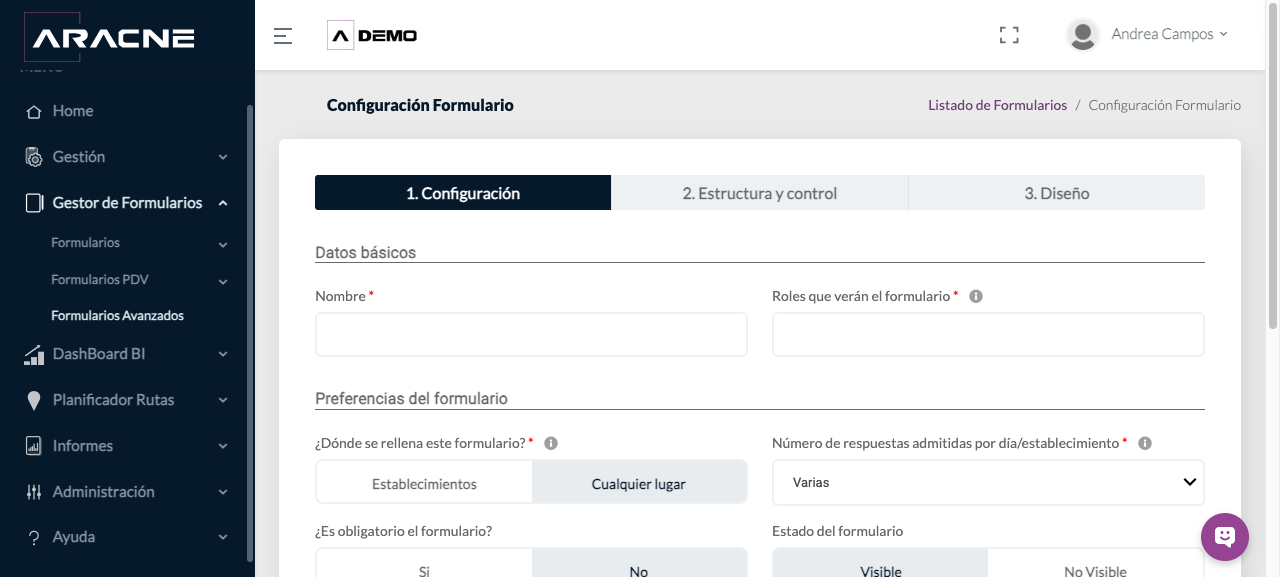Switch to 2. Estructura y control tab
Screen dimensions: 1280x577
pyautogui.click(x=760, y=193)
